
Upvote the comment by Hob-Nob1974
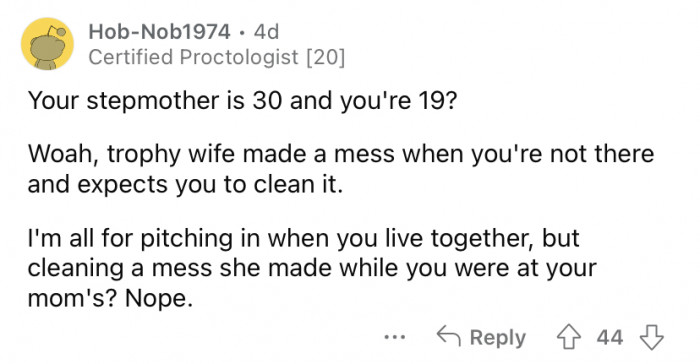tap(568, 338)
